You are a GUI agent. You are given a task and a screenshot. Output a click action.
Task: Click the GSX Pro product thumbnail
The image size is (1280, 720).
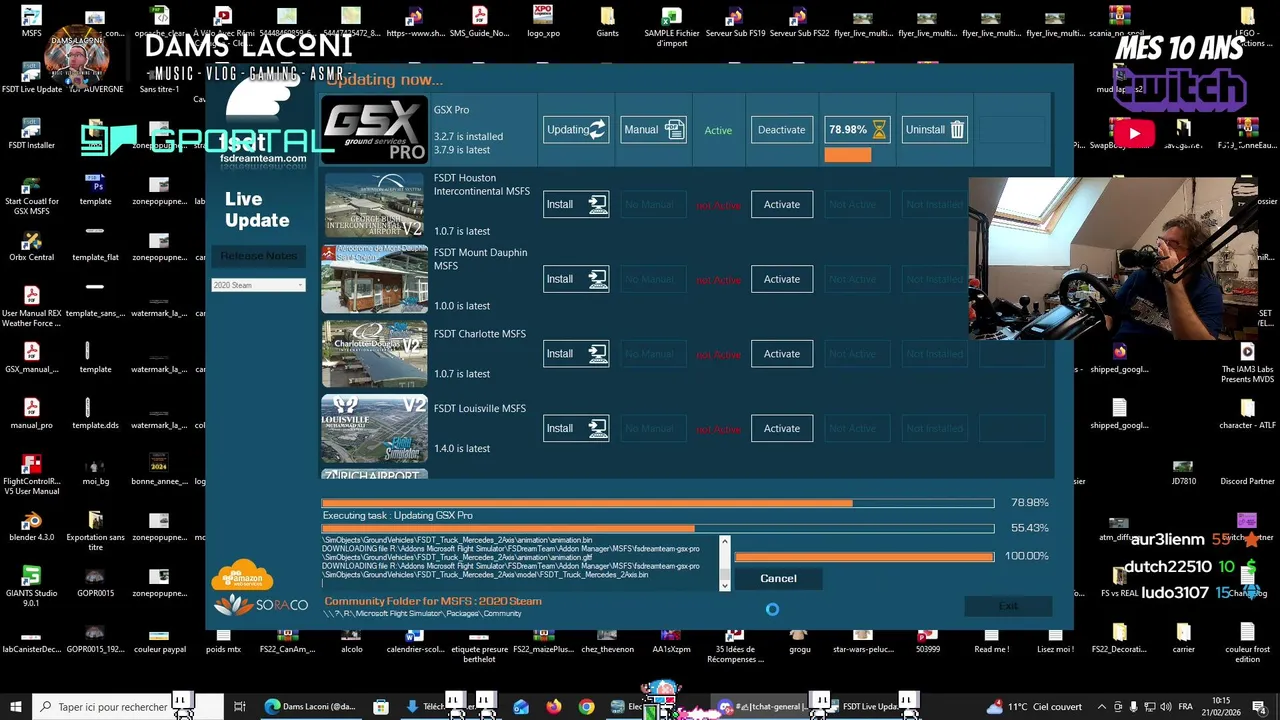[374, 129]
